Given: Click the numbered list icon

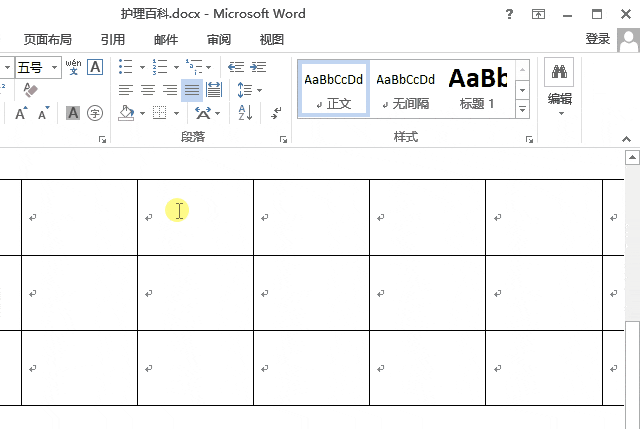Looking at the screenshot, I should 160,67.
